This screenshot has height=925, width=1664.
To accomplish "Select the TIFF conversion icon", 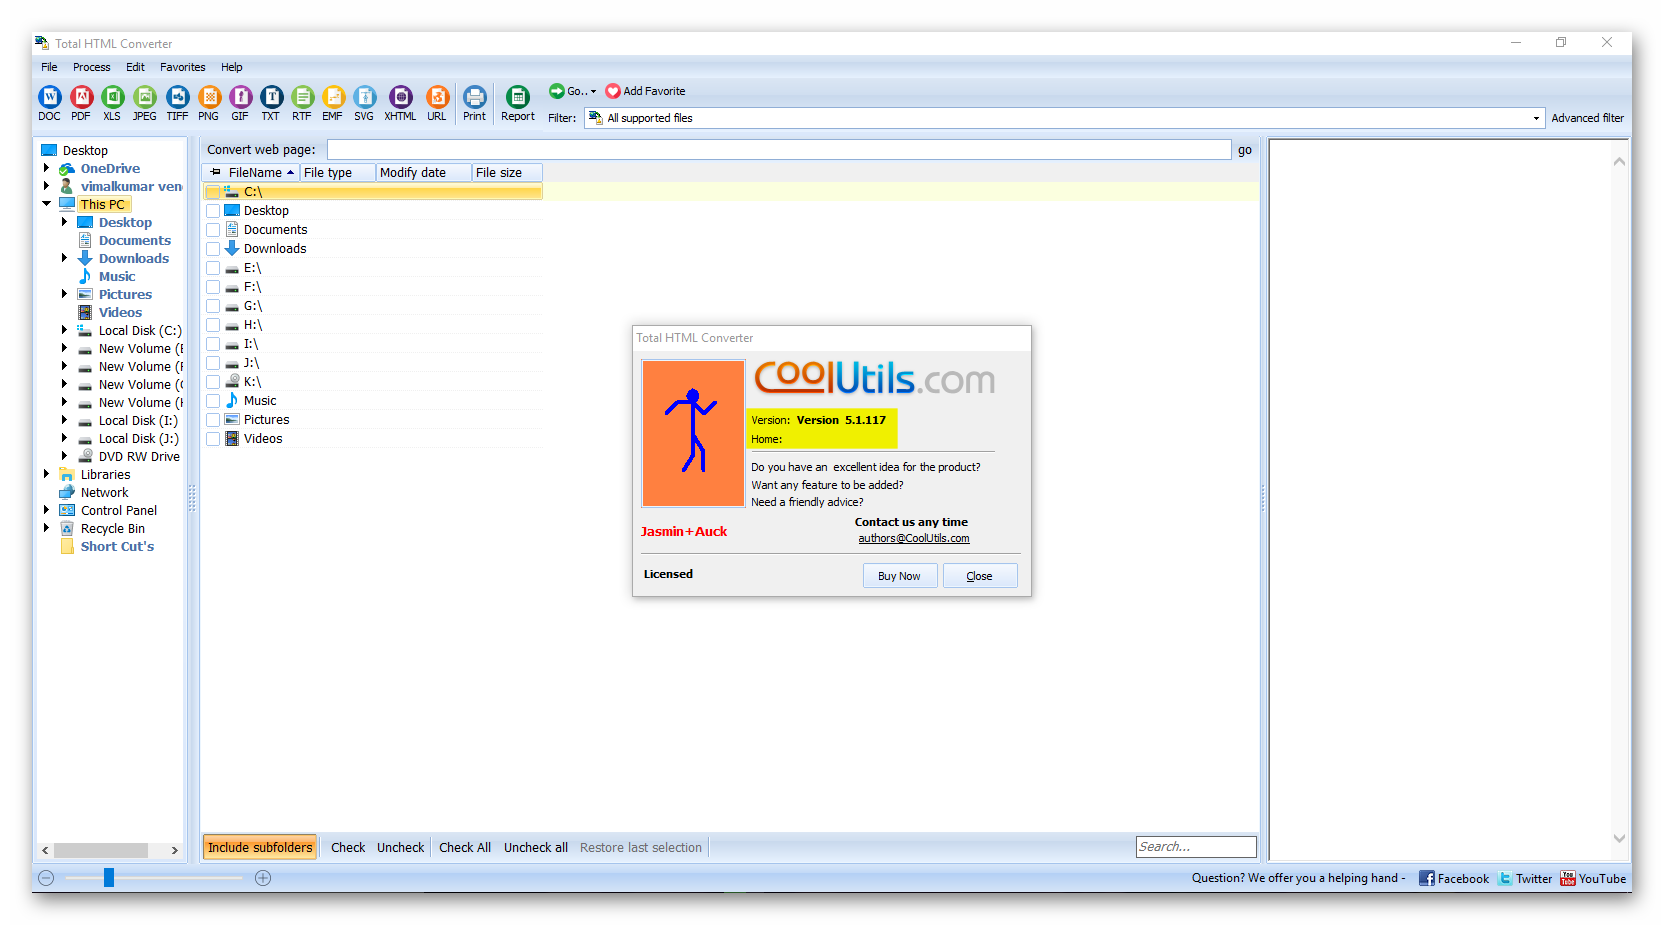I will (x=177, y=97).
